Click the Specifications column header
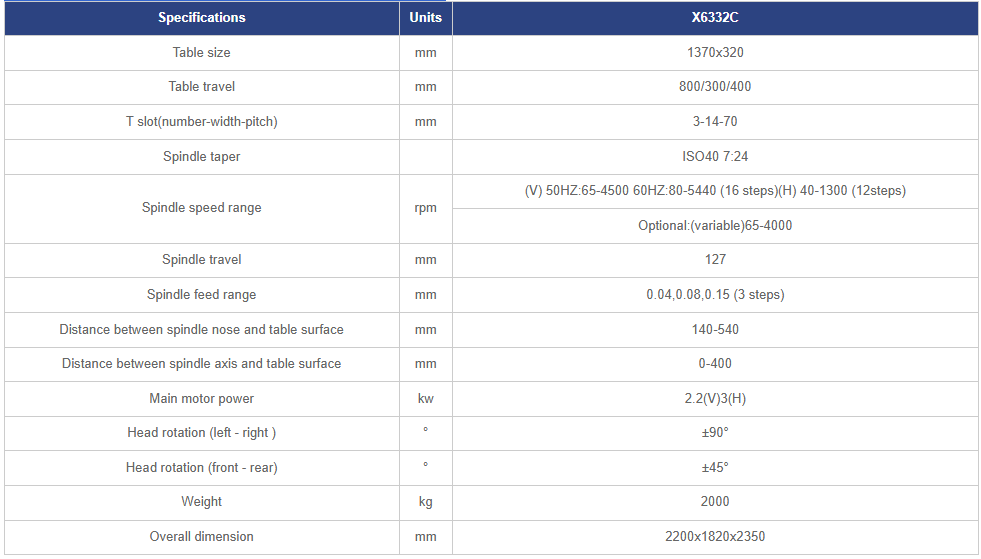Image resolution: width=981 pixels, height=559 pixels. tap(201, 18)
